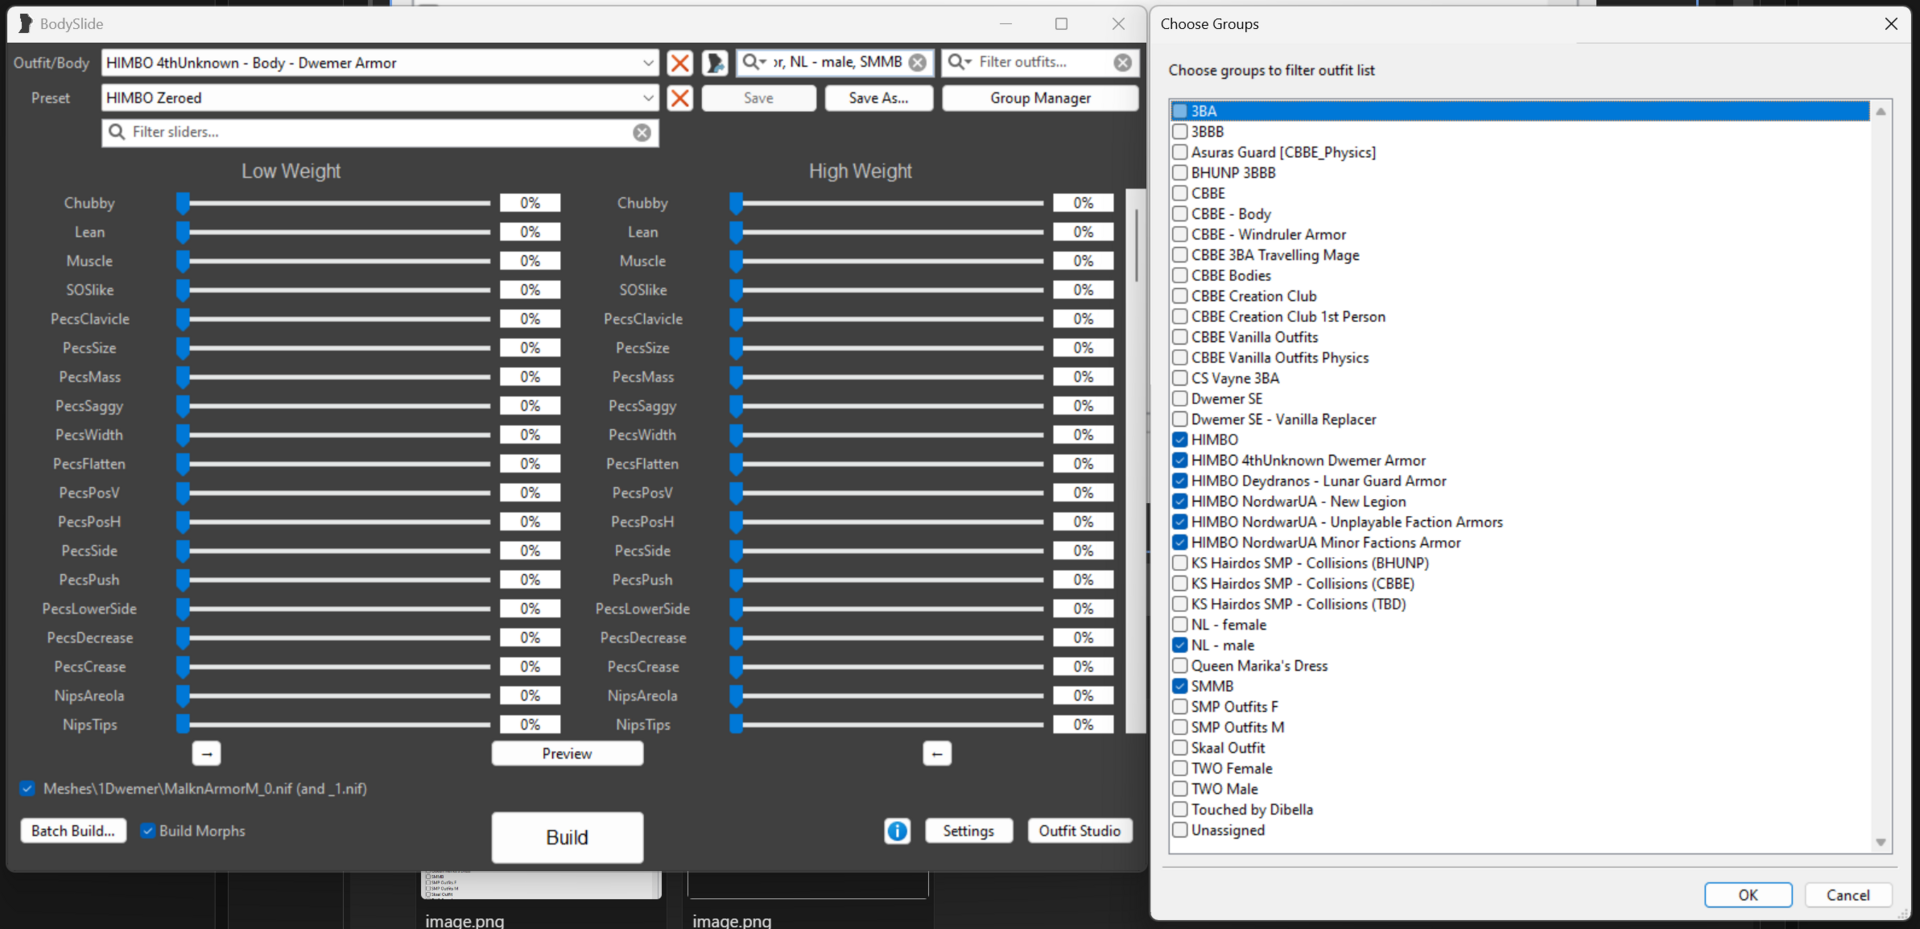Uncheck the NL - male group

(1180, 645)
